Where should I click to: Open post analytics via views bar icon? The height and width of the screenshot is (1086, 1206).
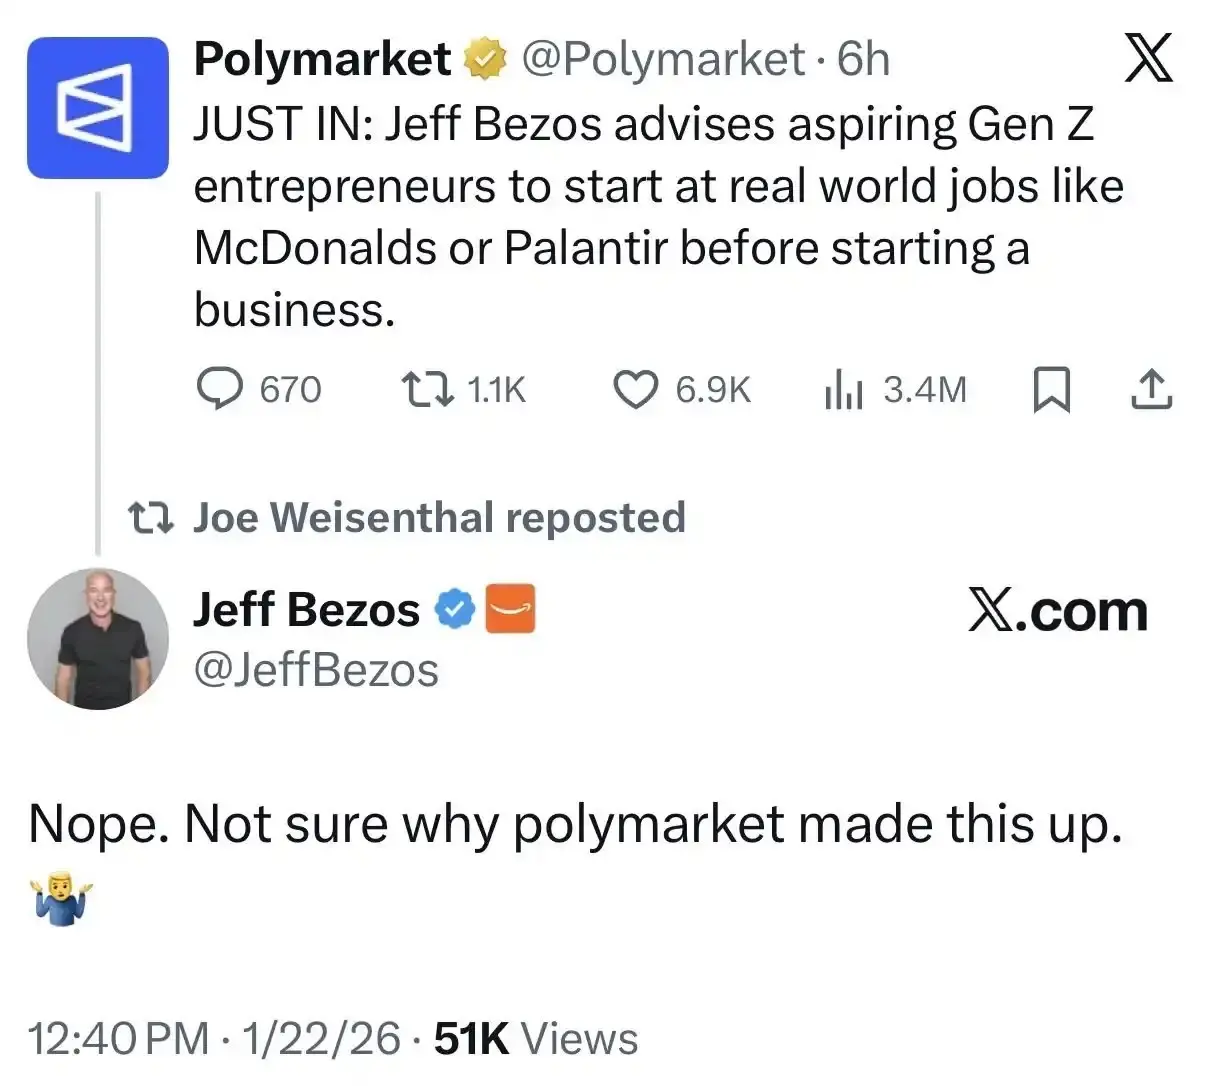click(843, 390)
